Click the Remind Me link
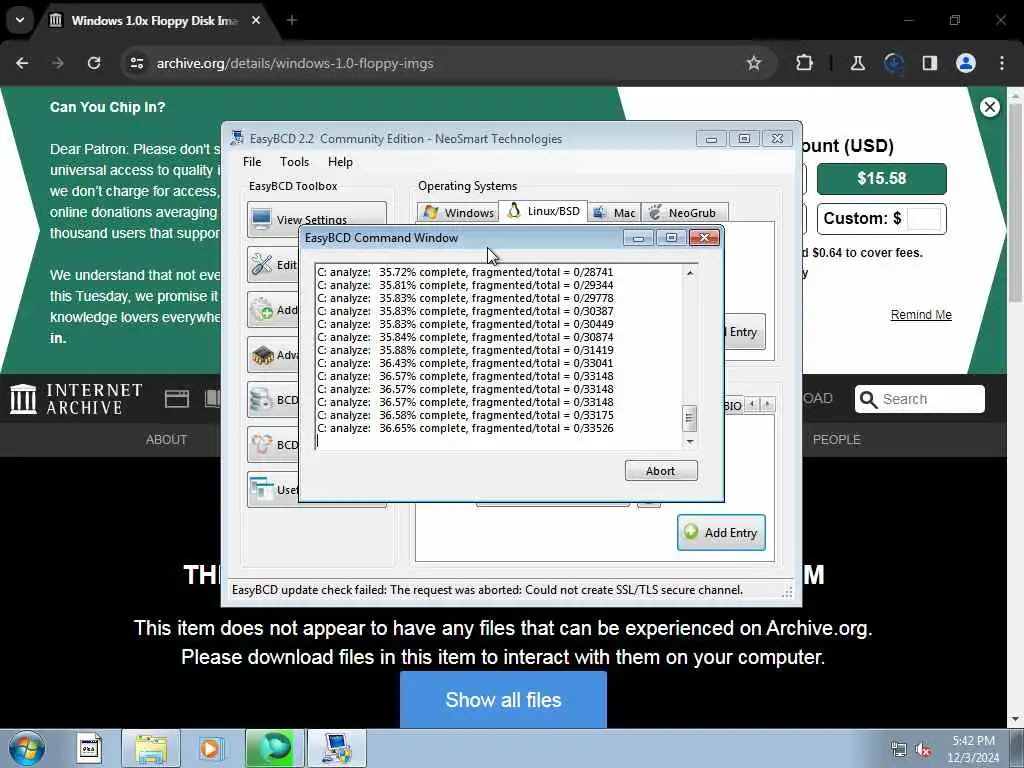The image size is (1024, 768). click(921, 315)
